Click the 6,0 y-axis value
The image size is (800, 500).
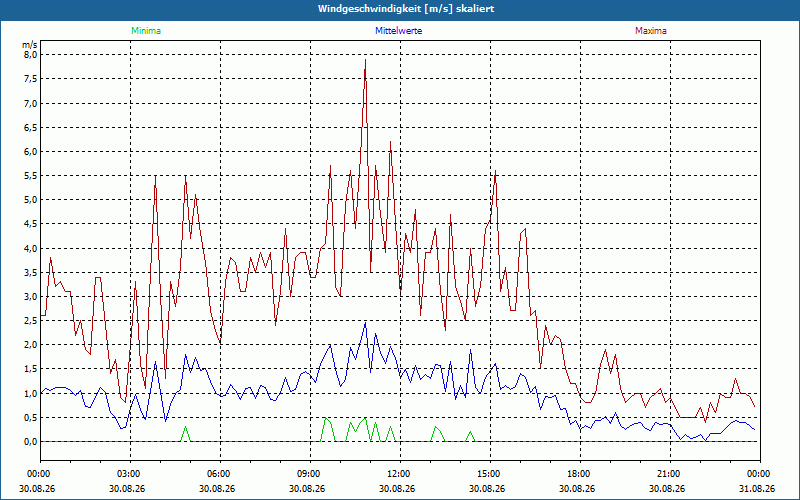pyautogui.click(x=31, y=152)
